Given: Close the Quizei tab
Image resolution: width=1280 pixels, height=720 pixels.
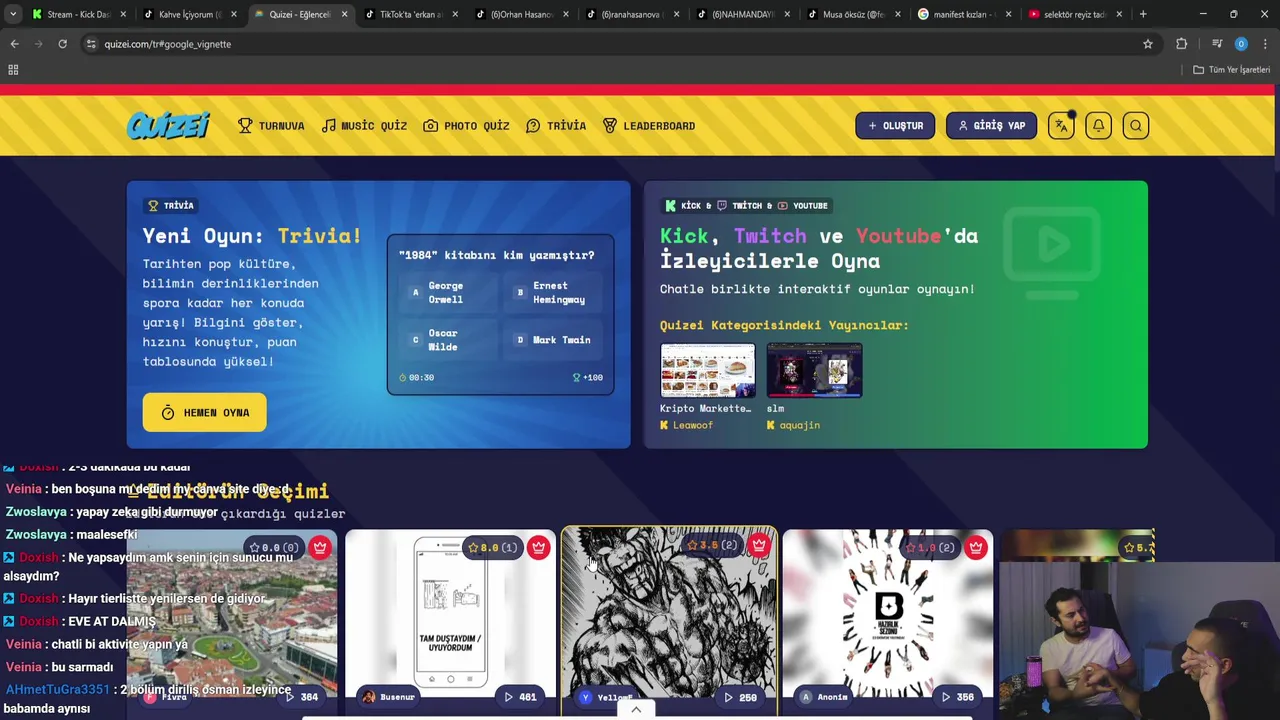Looking at the screenshot, I should click(344, 14).
